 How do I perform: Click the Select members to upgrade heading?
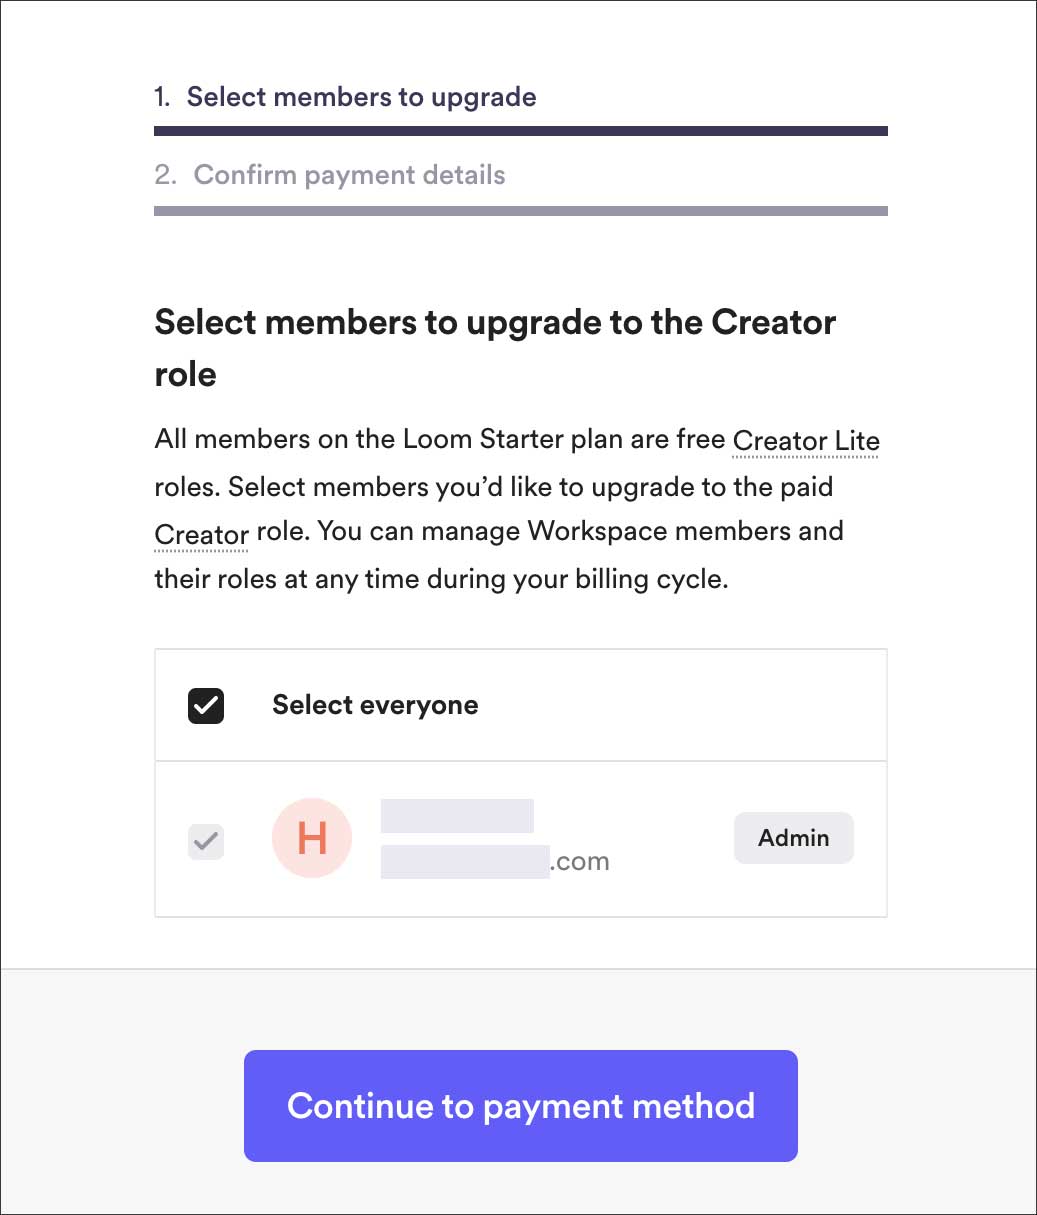click(x=495, y=347)
